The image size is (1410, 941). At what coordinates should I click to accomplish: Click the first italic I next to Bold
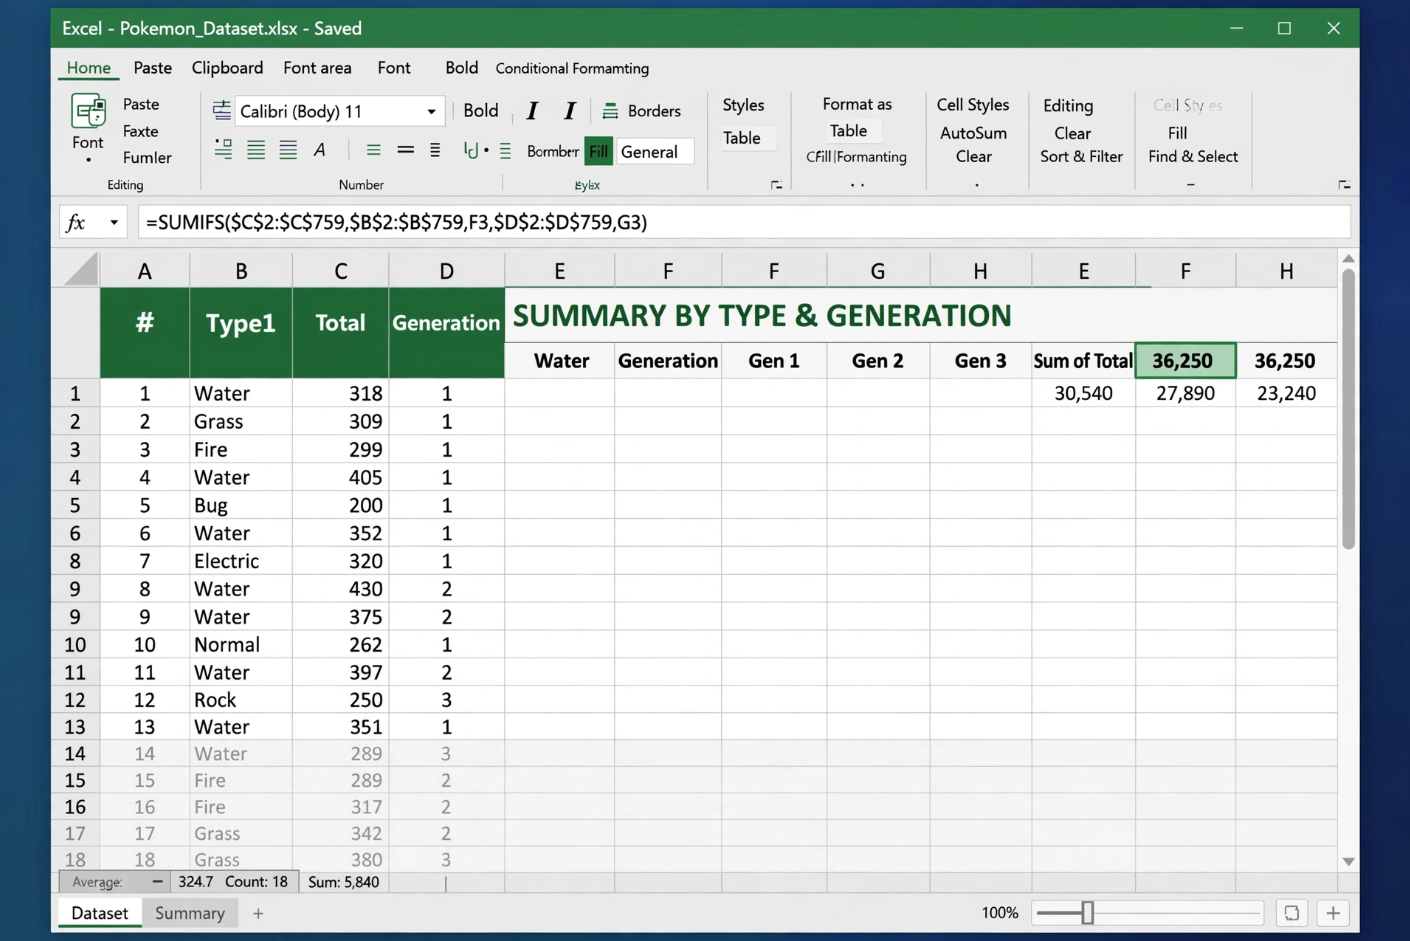(532, 111)
